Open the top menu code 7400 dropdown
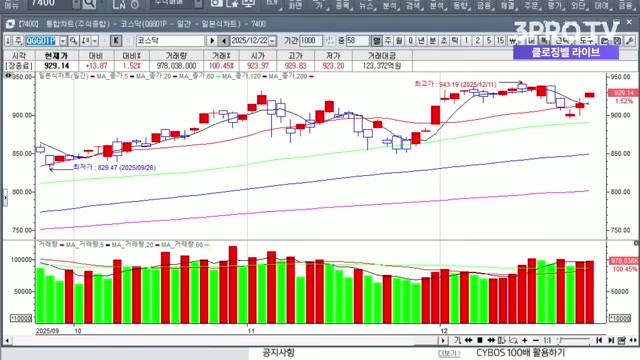The image size is (640, 360). [76, 4]
